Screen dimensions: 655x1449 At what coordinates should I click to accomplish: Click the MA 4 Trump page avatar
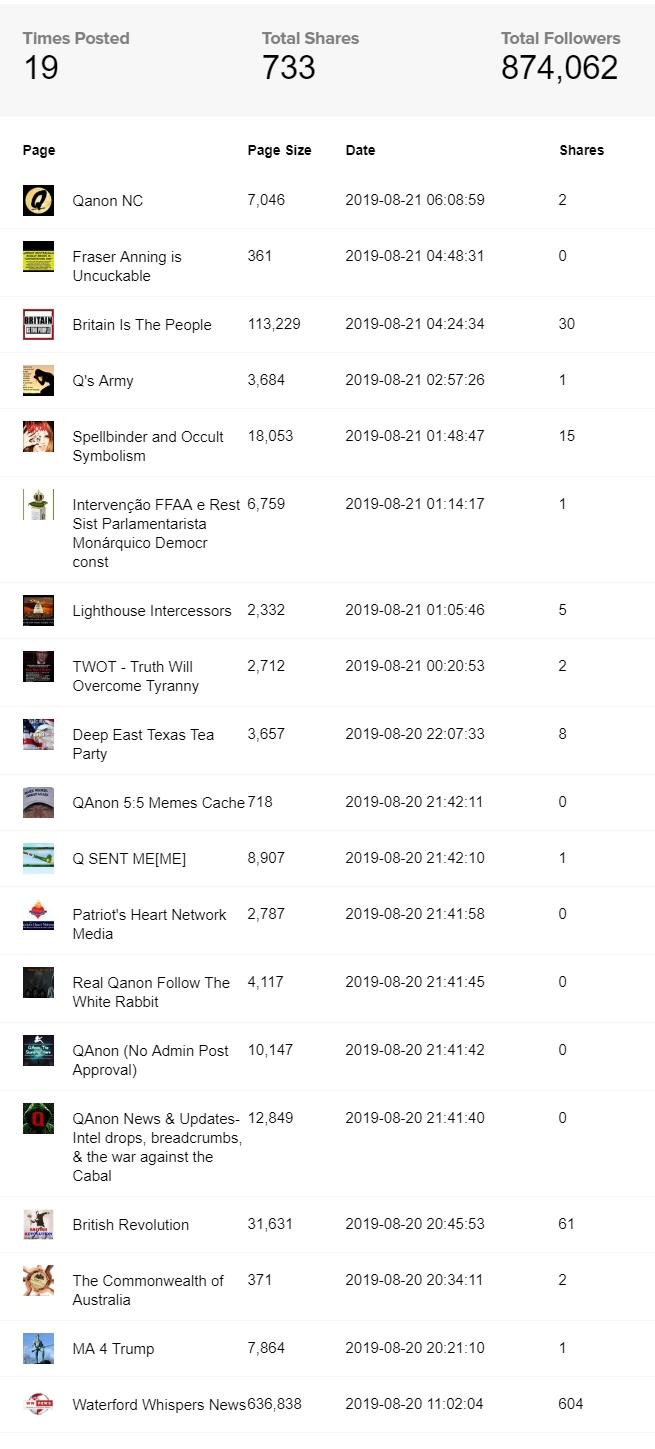tap(38, 1349)
